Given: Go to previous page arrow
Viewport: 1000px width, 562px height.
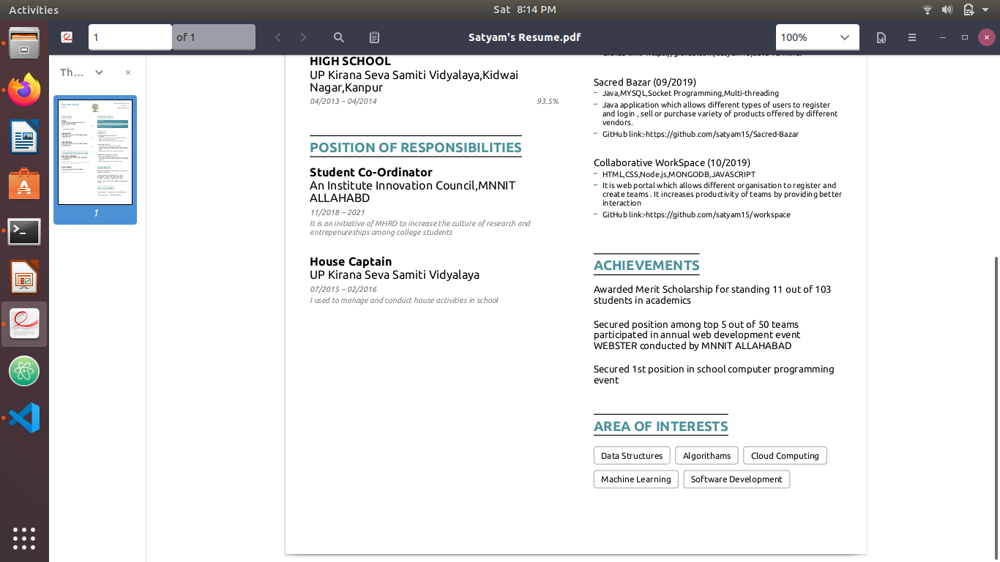Looking at the screenshot, I should coord(278,38).
